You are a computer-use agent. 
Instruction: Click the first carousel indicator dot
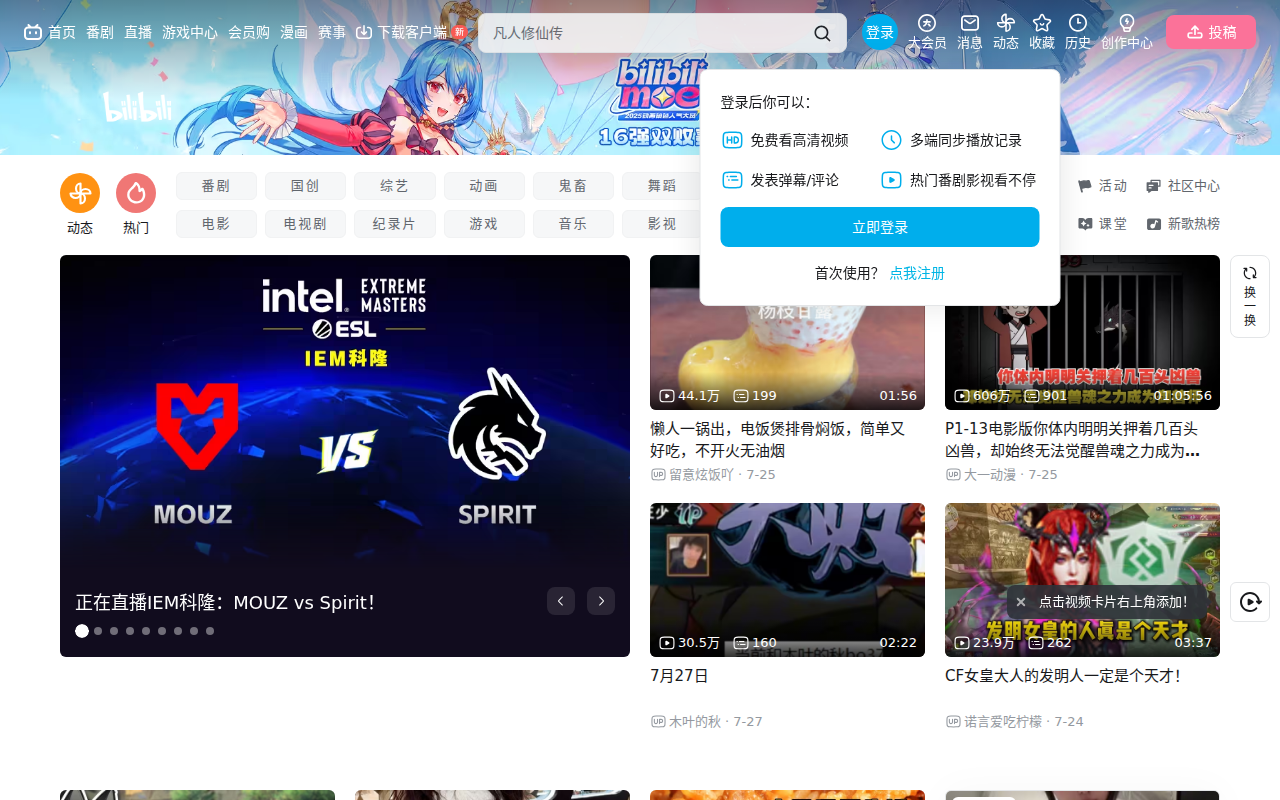[82, 631]
